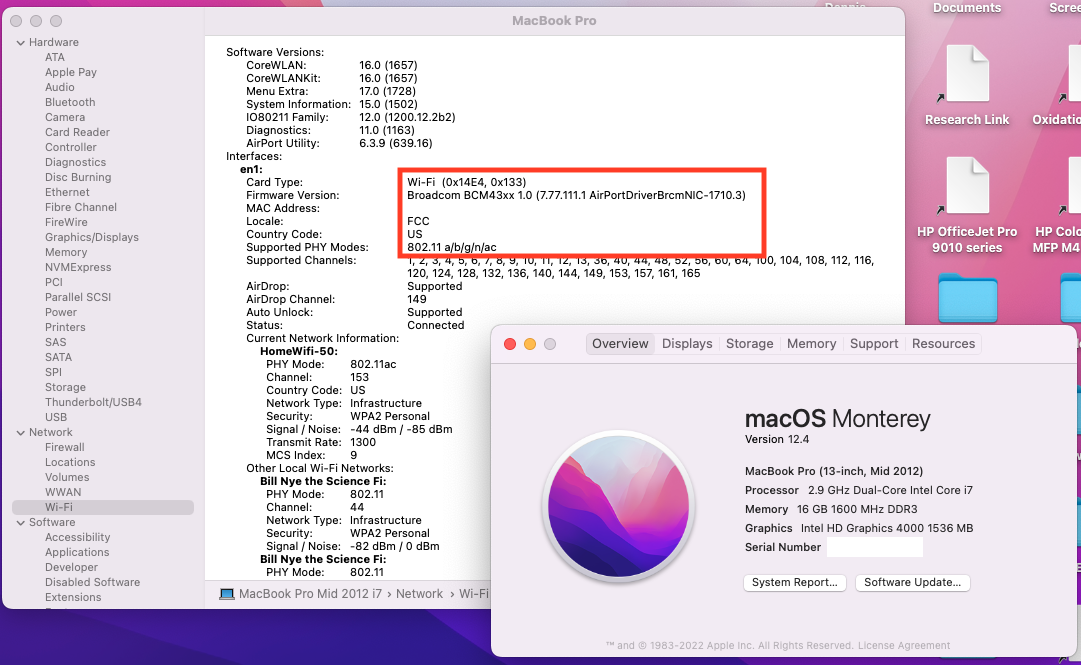Select ATA in the Hardware list
Screen dimensions: 1081x665
[55, 57]
